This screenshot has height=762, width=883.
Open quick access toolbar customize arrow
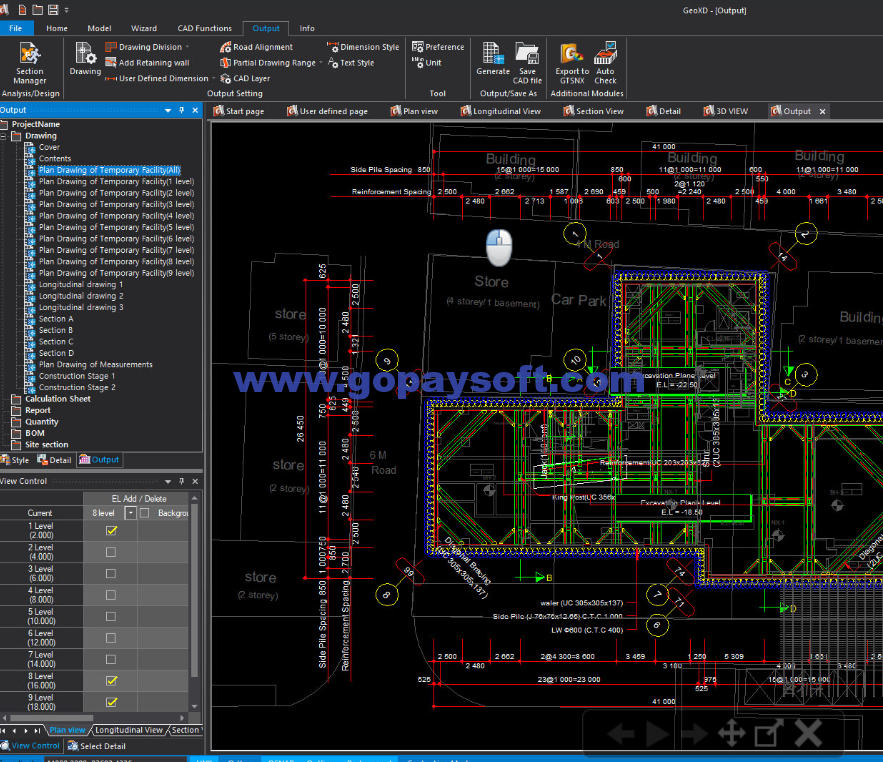[x=66, y=10]
